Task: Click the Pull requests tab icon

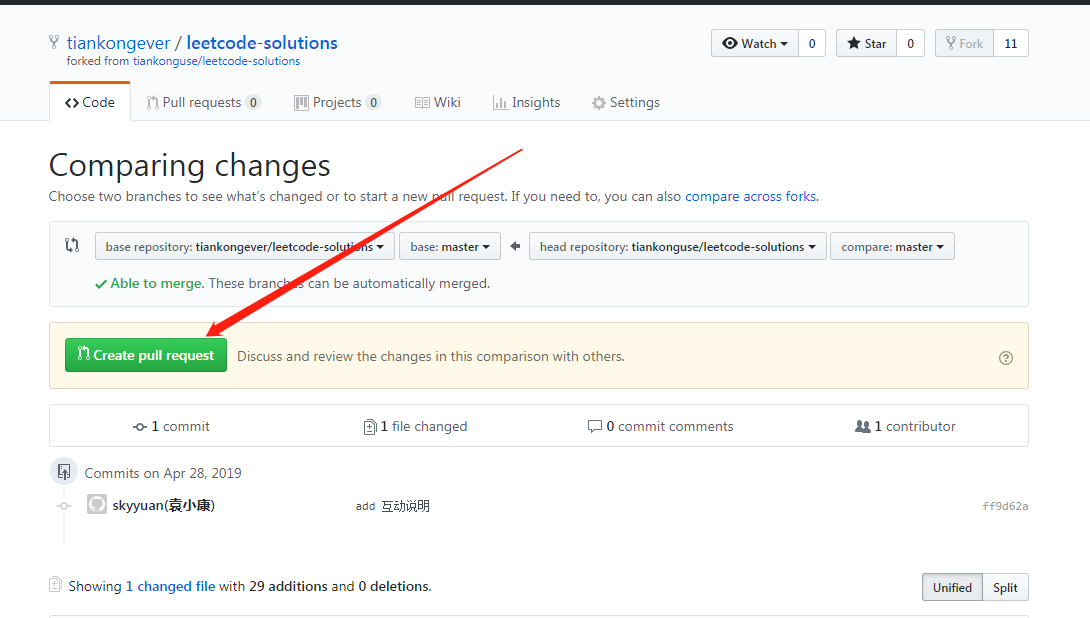Action: coord(153,103)
